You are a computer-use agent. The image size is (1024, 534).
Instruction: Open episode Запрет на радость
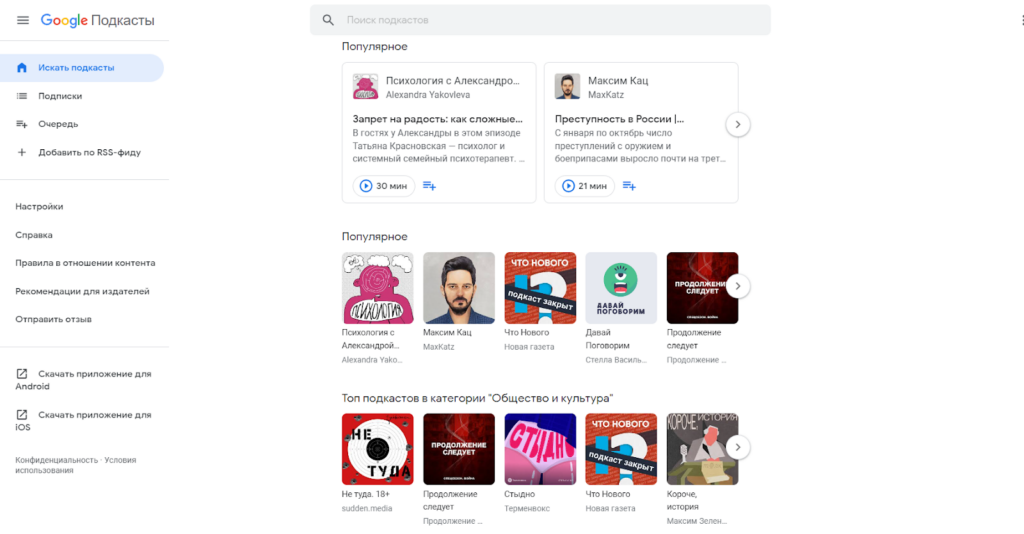click(x=438, y=119)
